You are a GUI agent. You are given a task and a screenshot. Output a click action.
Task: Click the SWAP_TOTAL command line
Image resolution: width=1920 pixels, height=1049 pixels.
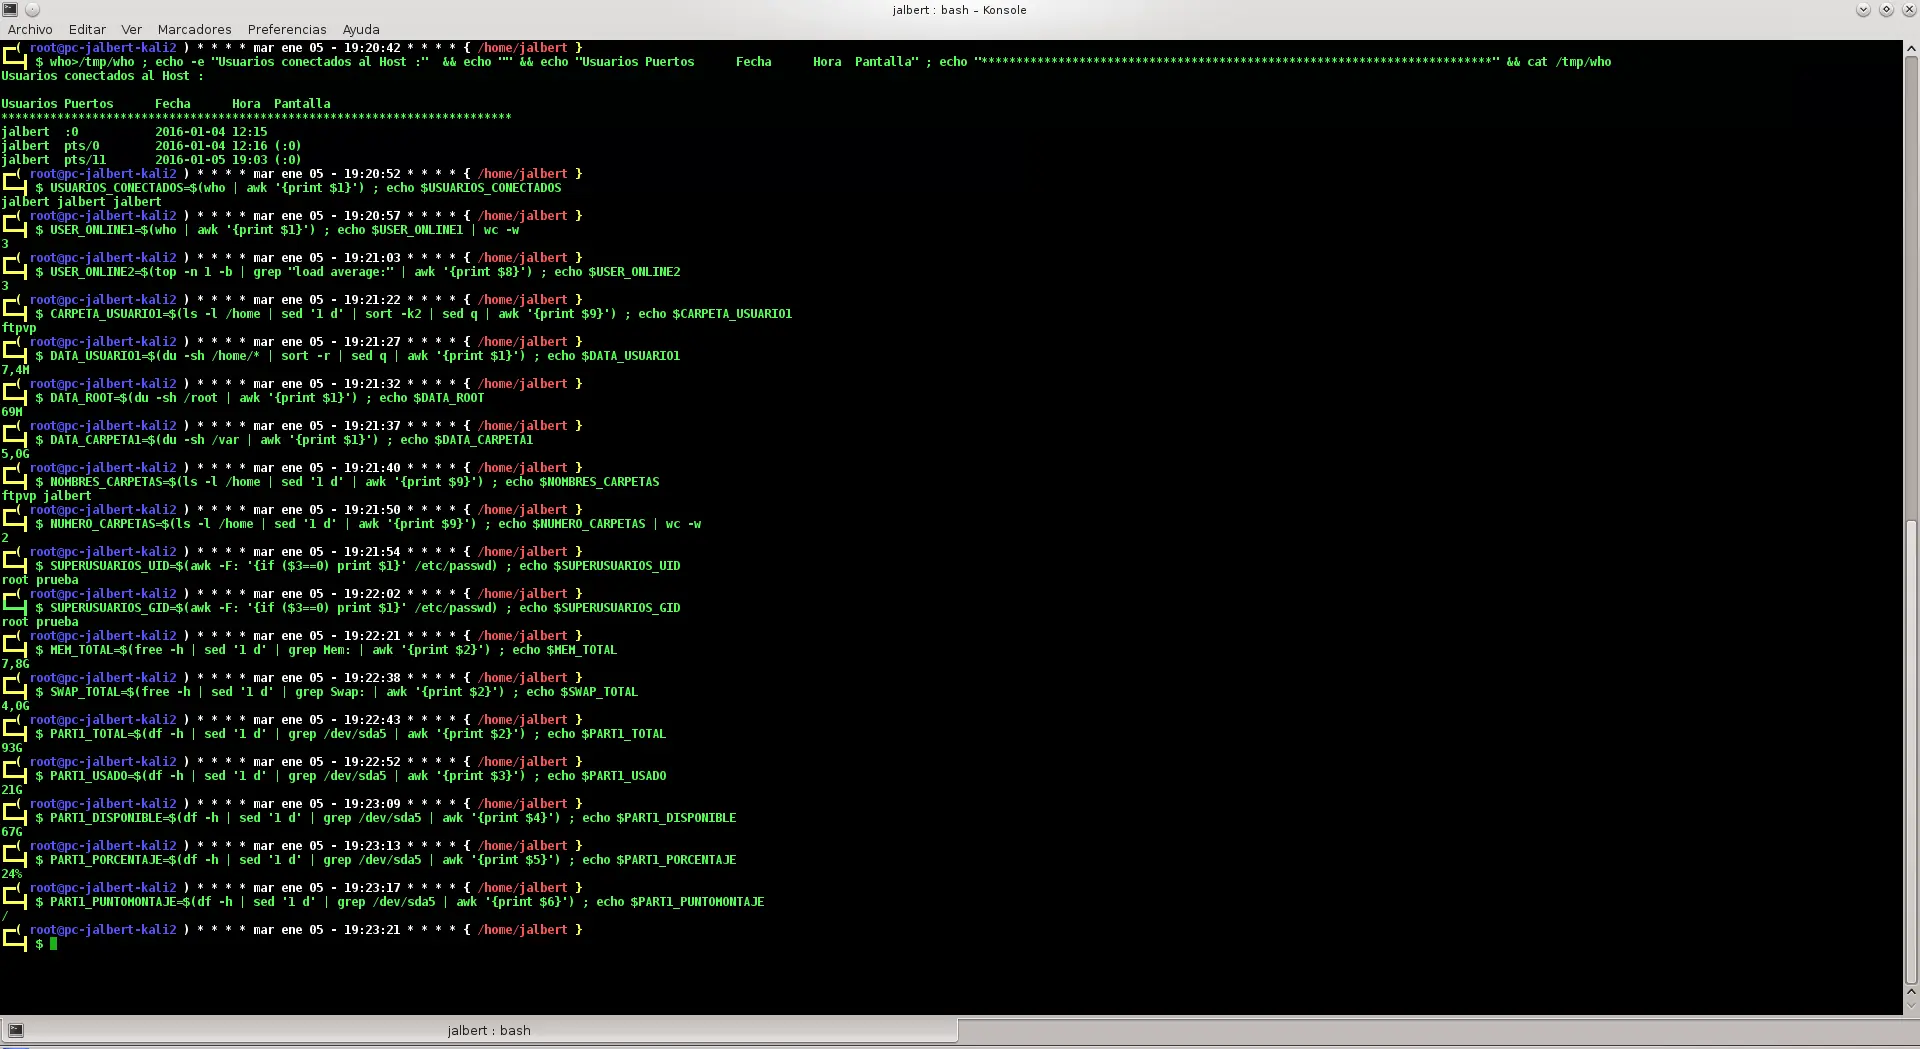[337, 692]
